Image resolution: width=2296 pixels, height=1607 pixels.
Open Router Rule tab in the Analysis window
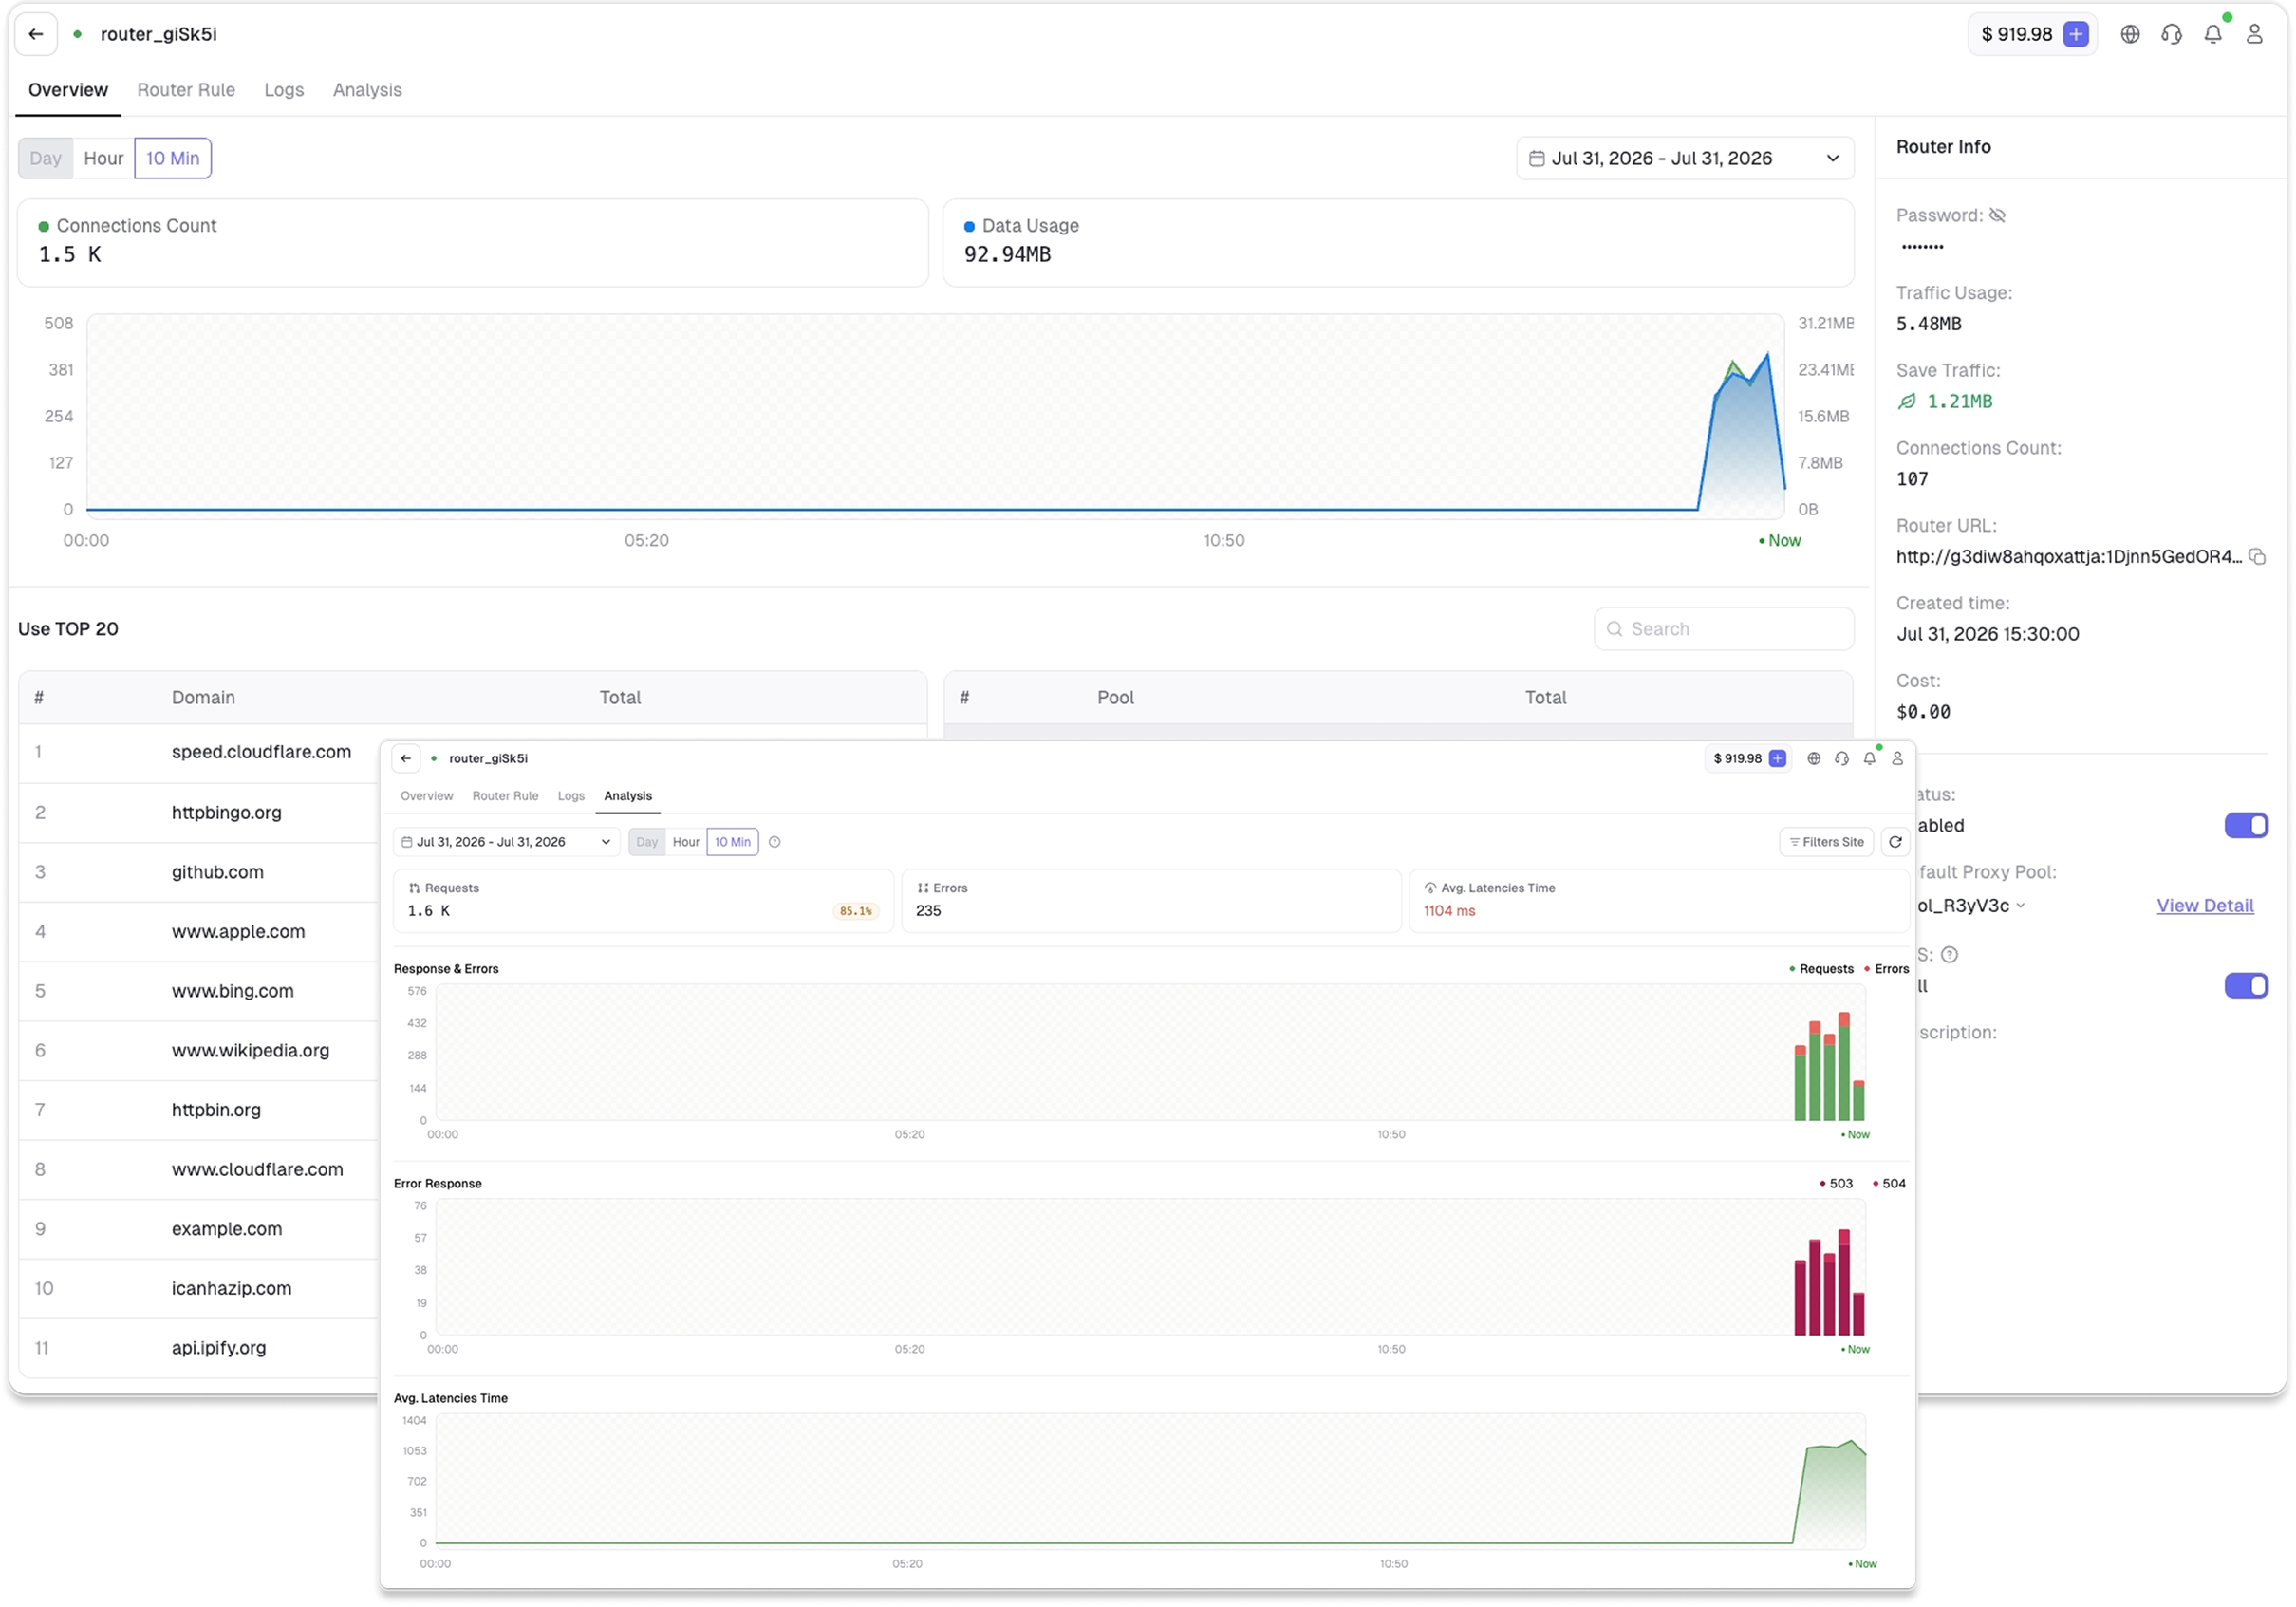pyautogui.click(x=505, y=796)
